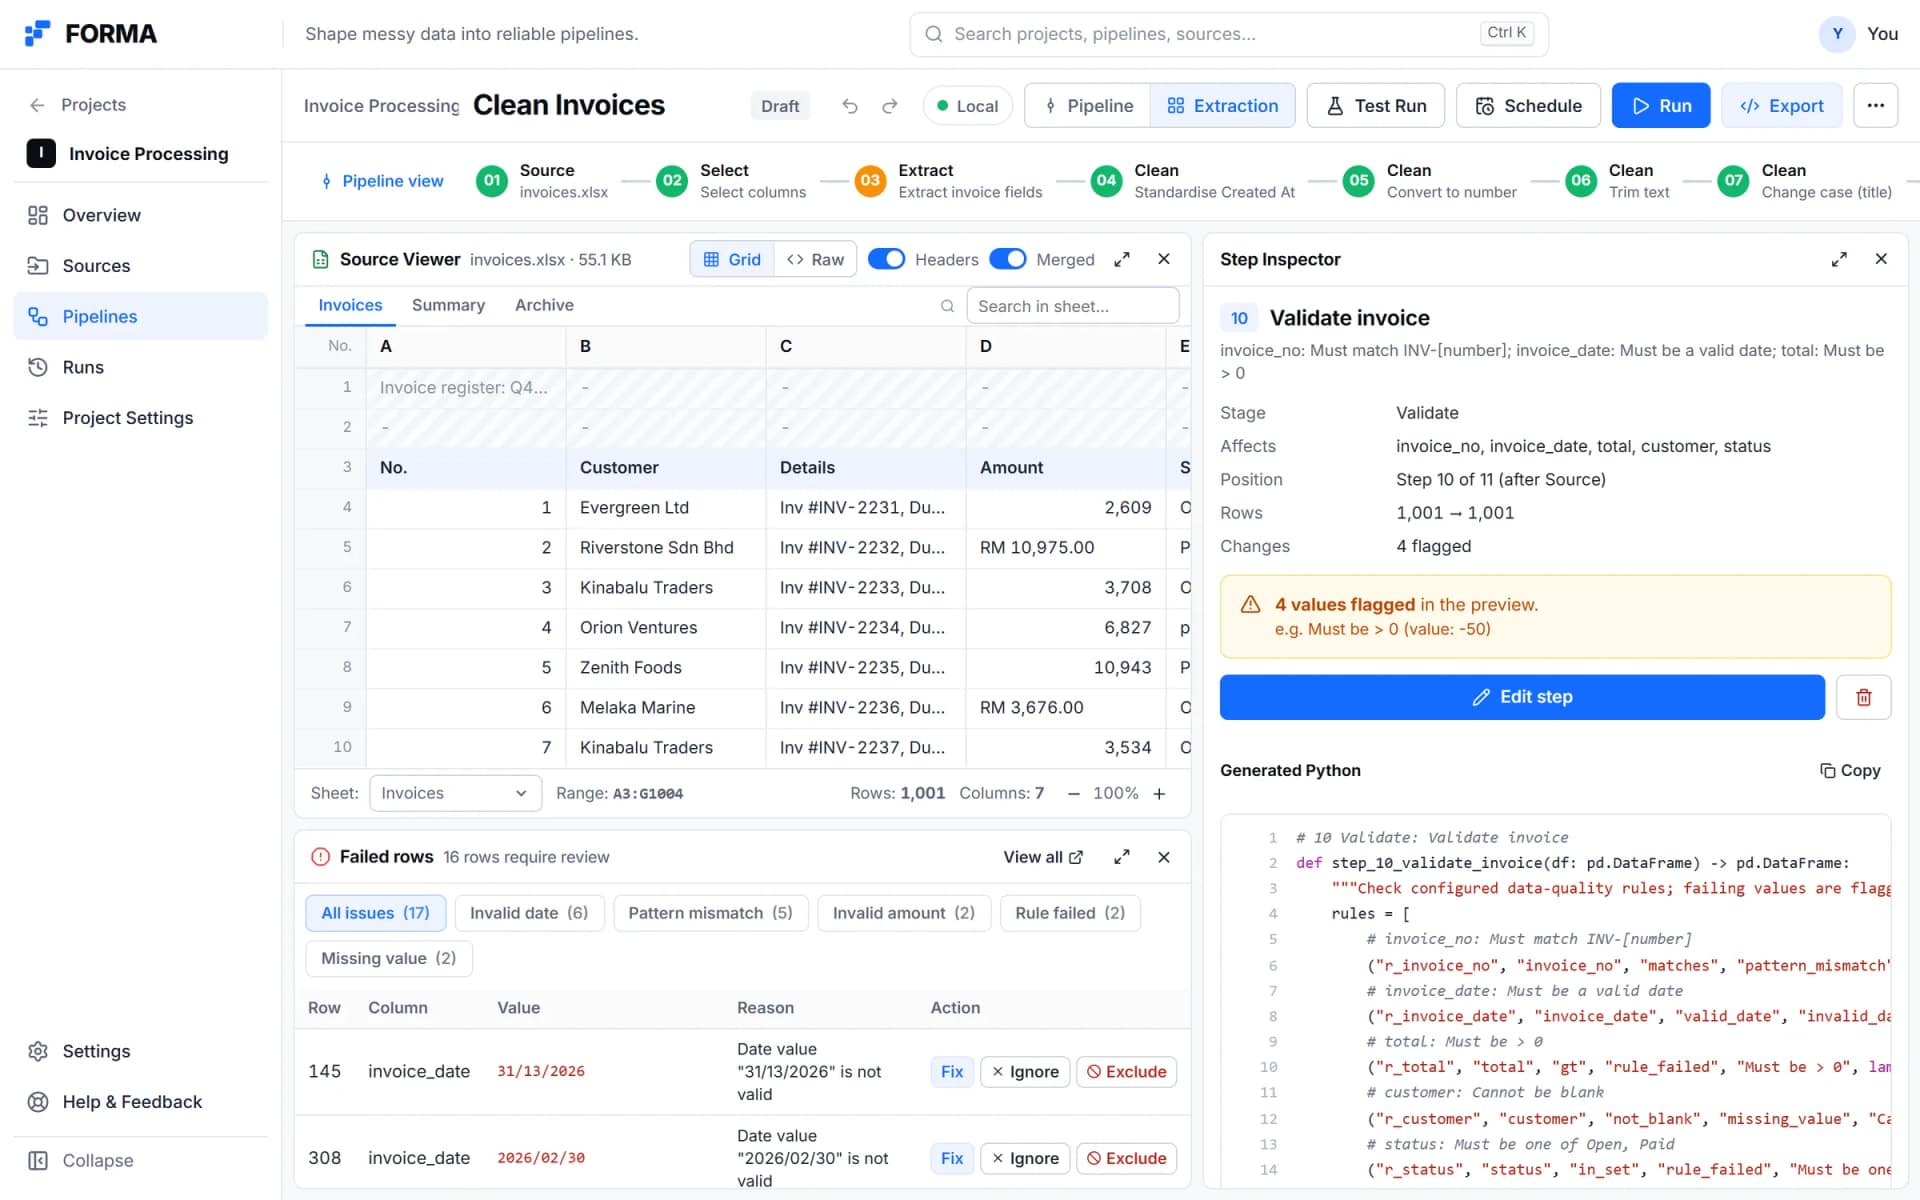Switch Source Viewer to Grid mode
Image resolution: width=1920 pixels, height=1200 pixels.
(x=732, y=259)
